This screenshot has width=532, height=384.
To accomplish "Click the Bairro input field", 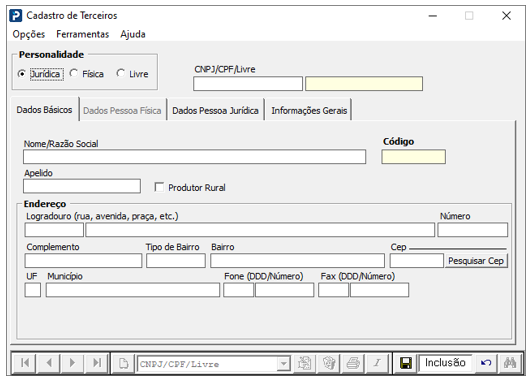I will pyautogui.click(x=297, y=261).
